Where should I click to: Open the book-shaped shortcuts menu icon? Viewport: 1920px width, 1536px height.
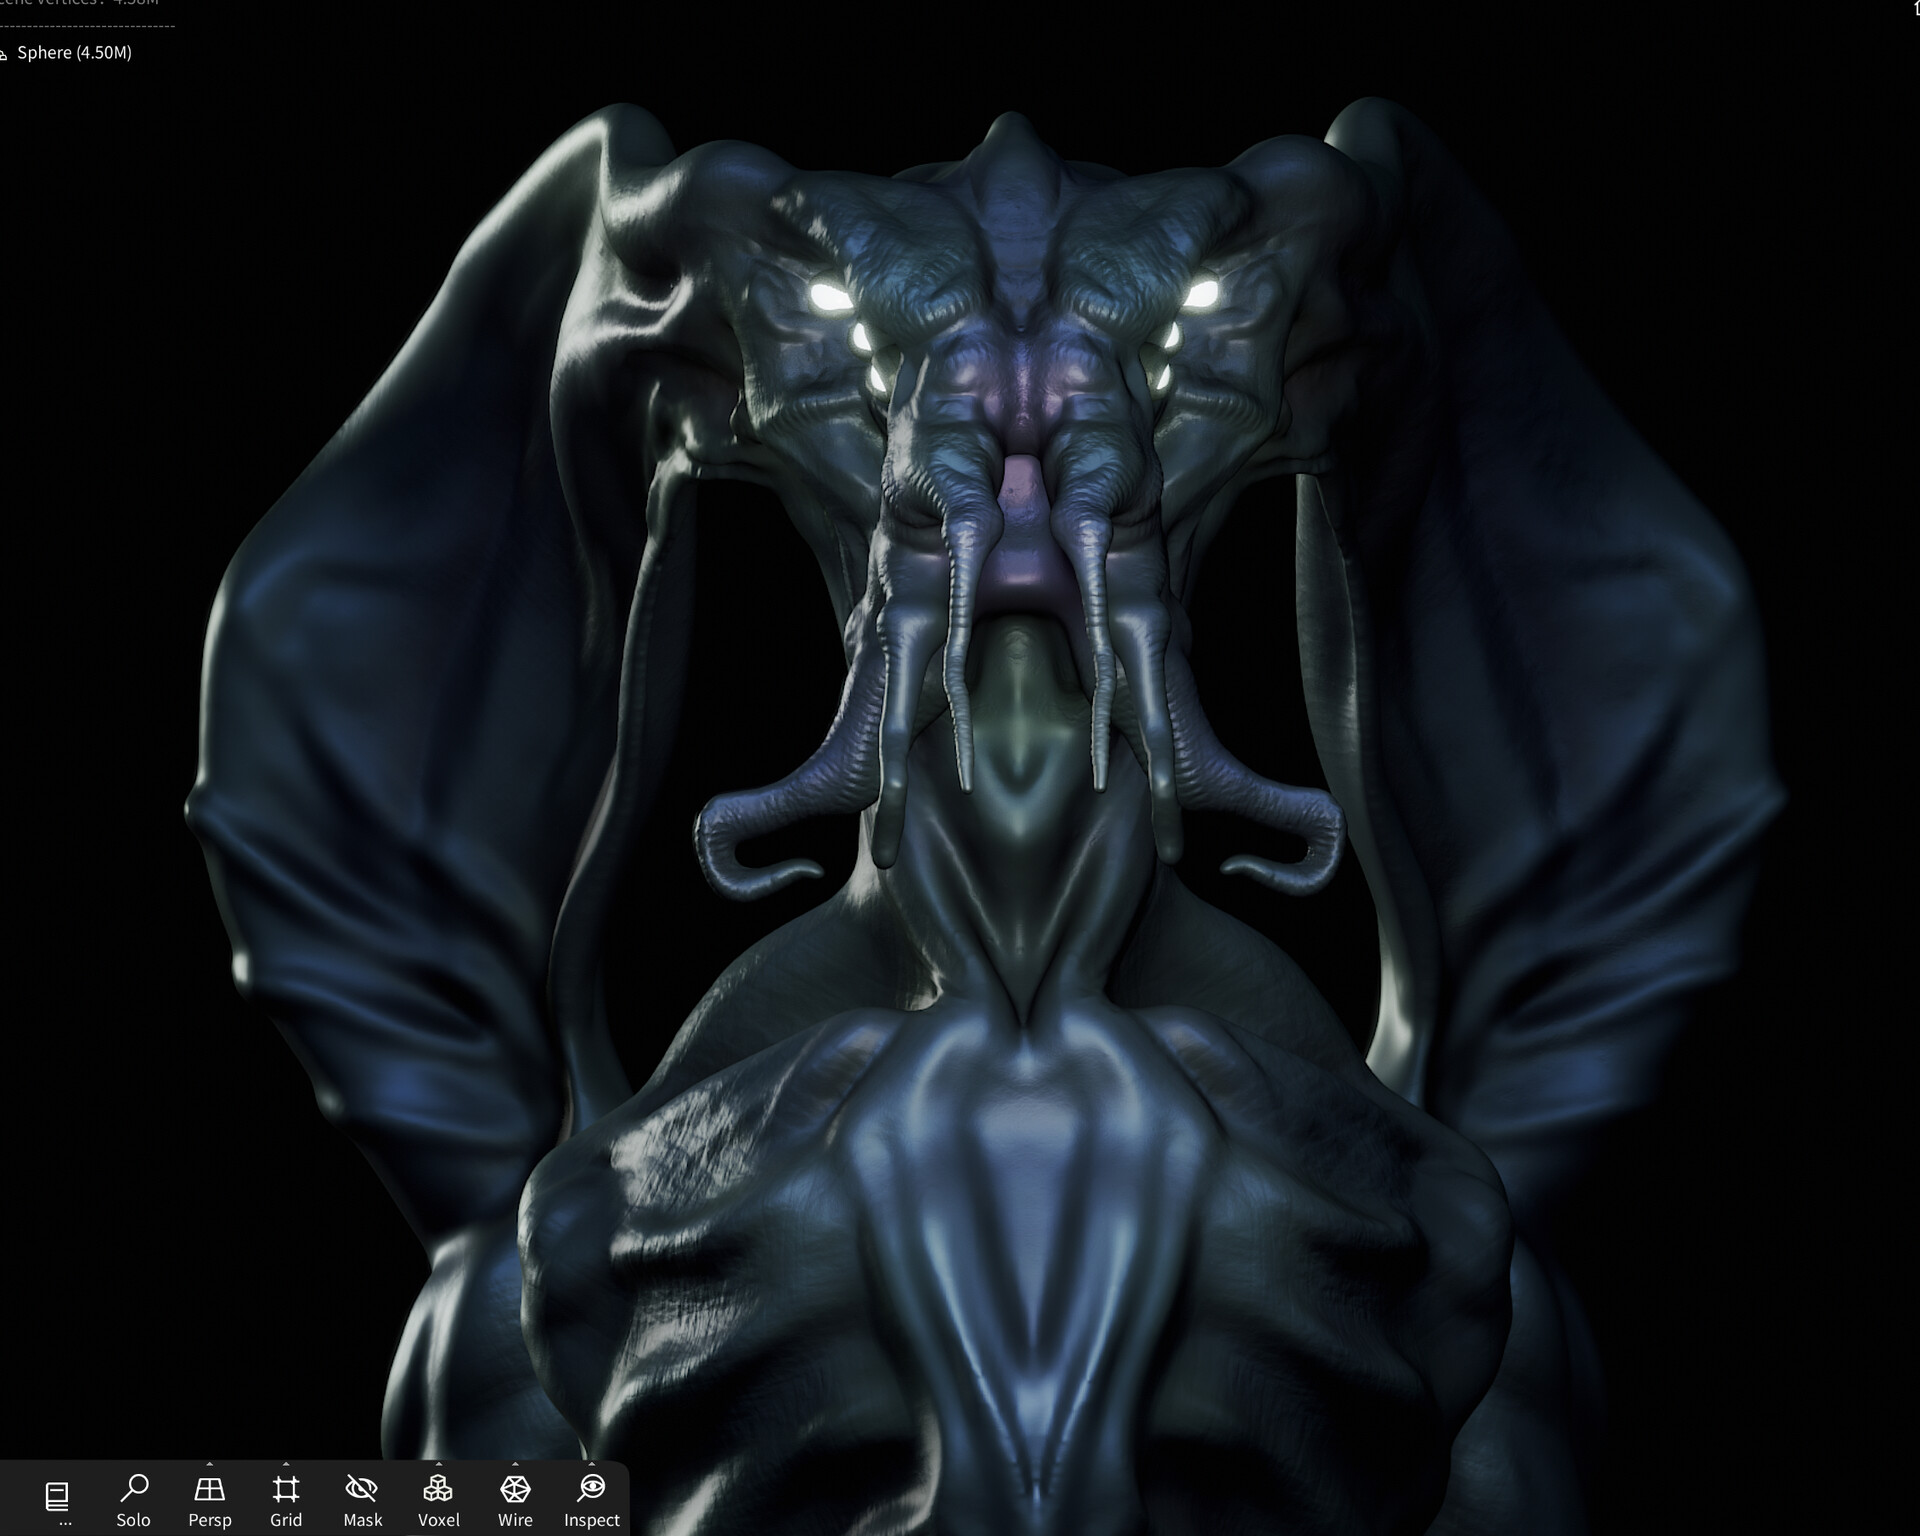pyautogui.click(x=57, y=1495)
